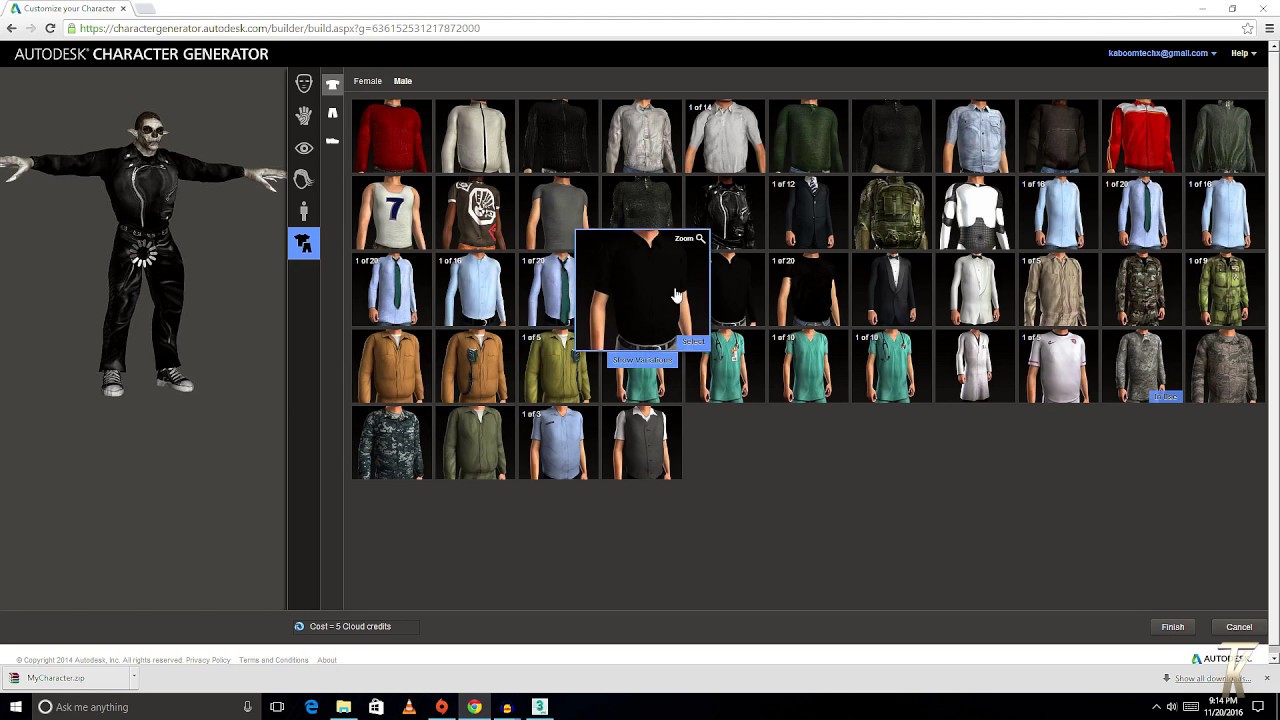The image size is (1280, 720).
Task: Reload the Character Generator page
Action: point(50,28)
